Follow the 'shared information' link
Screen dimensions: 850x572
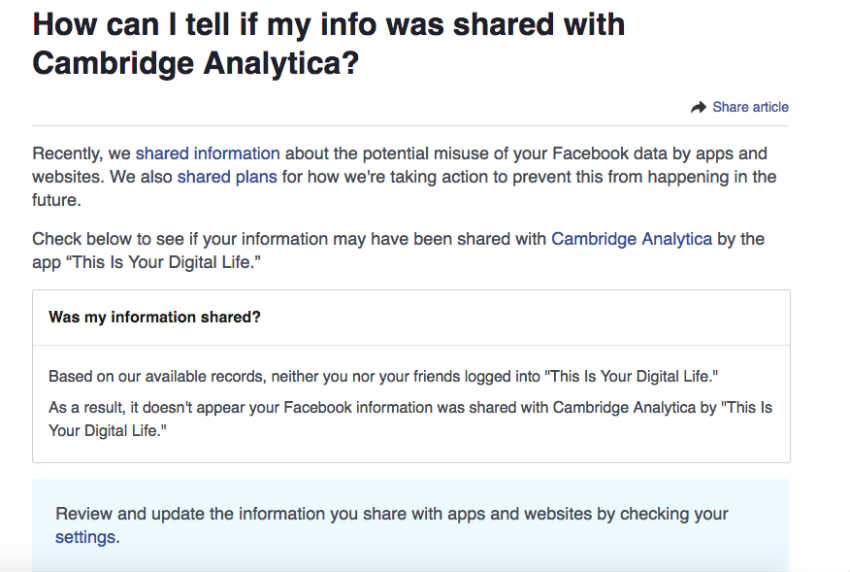208,153
